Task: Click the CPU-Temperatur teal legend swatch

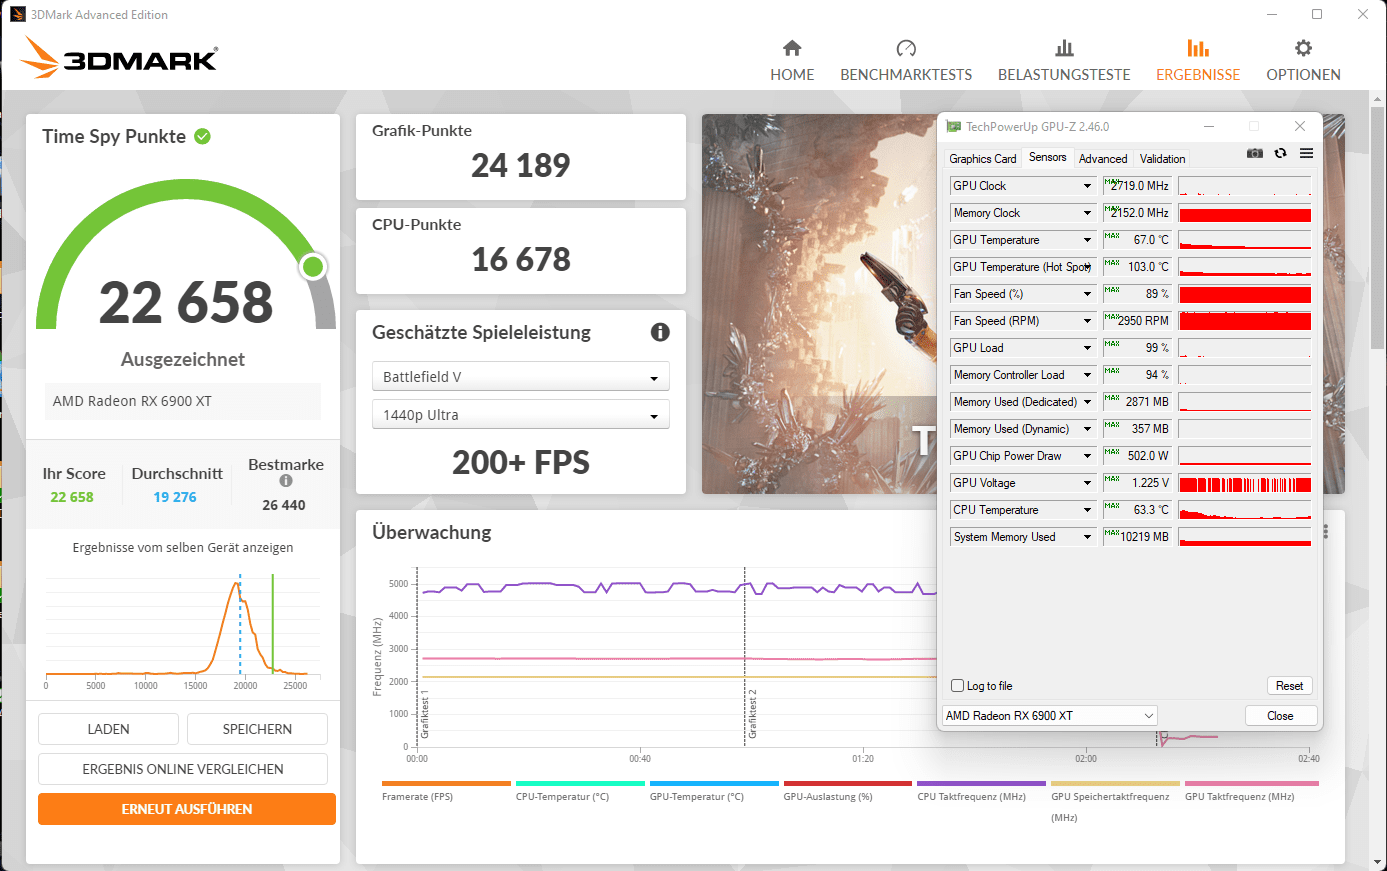Action: 580,783
